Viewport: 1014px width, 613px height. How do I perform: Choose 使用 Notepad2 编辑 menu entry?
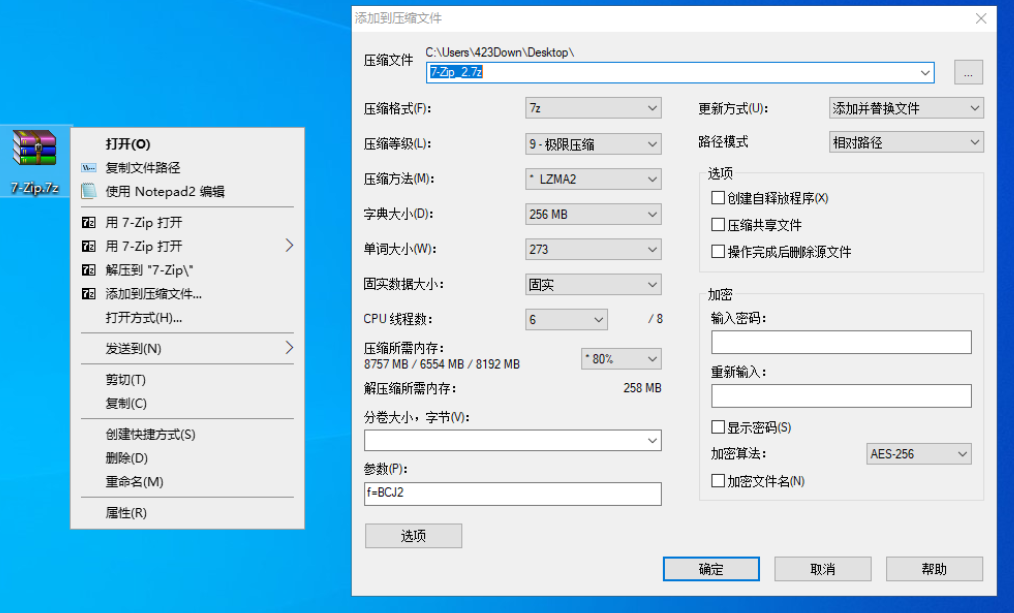click(x=188, y=191)
